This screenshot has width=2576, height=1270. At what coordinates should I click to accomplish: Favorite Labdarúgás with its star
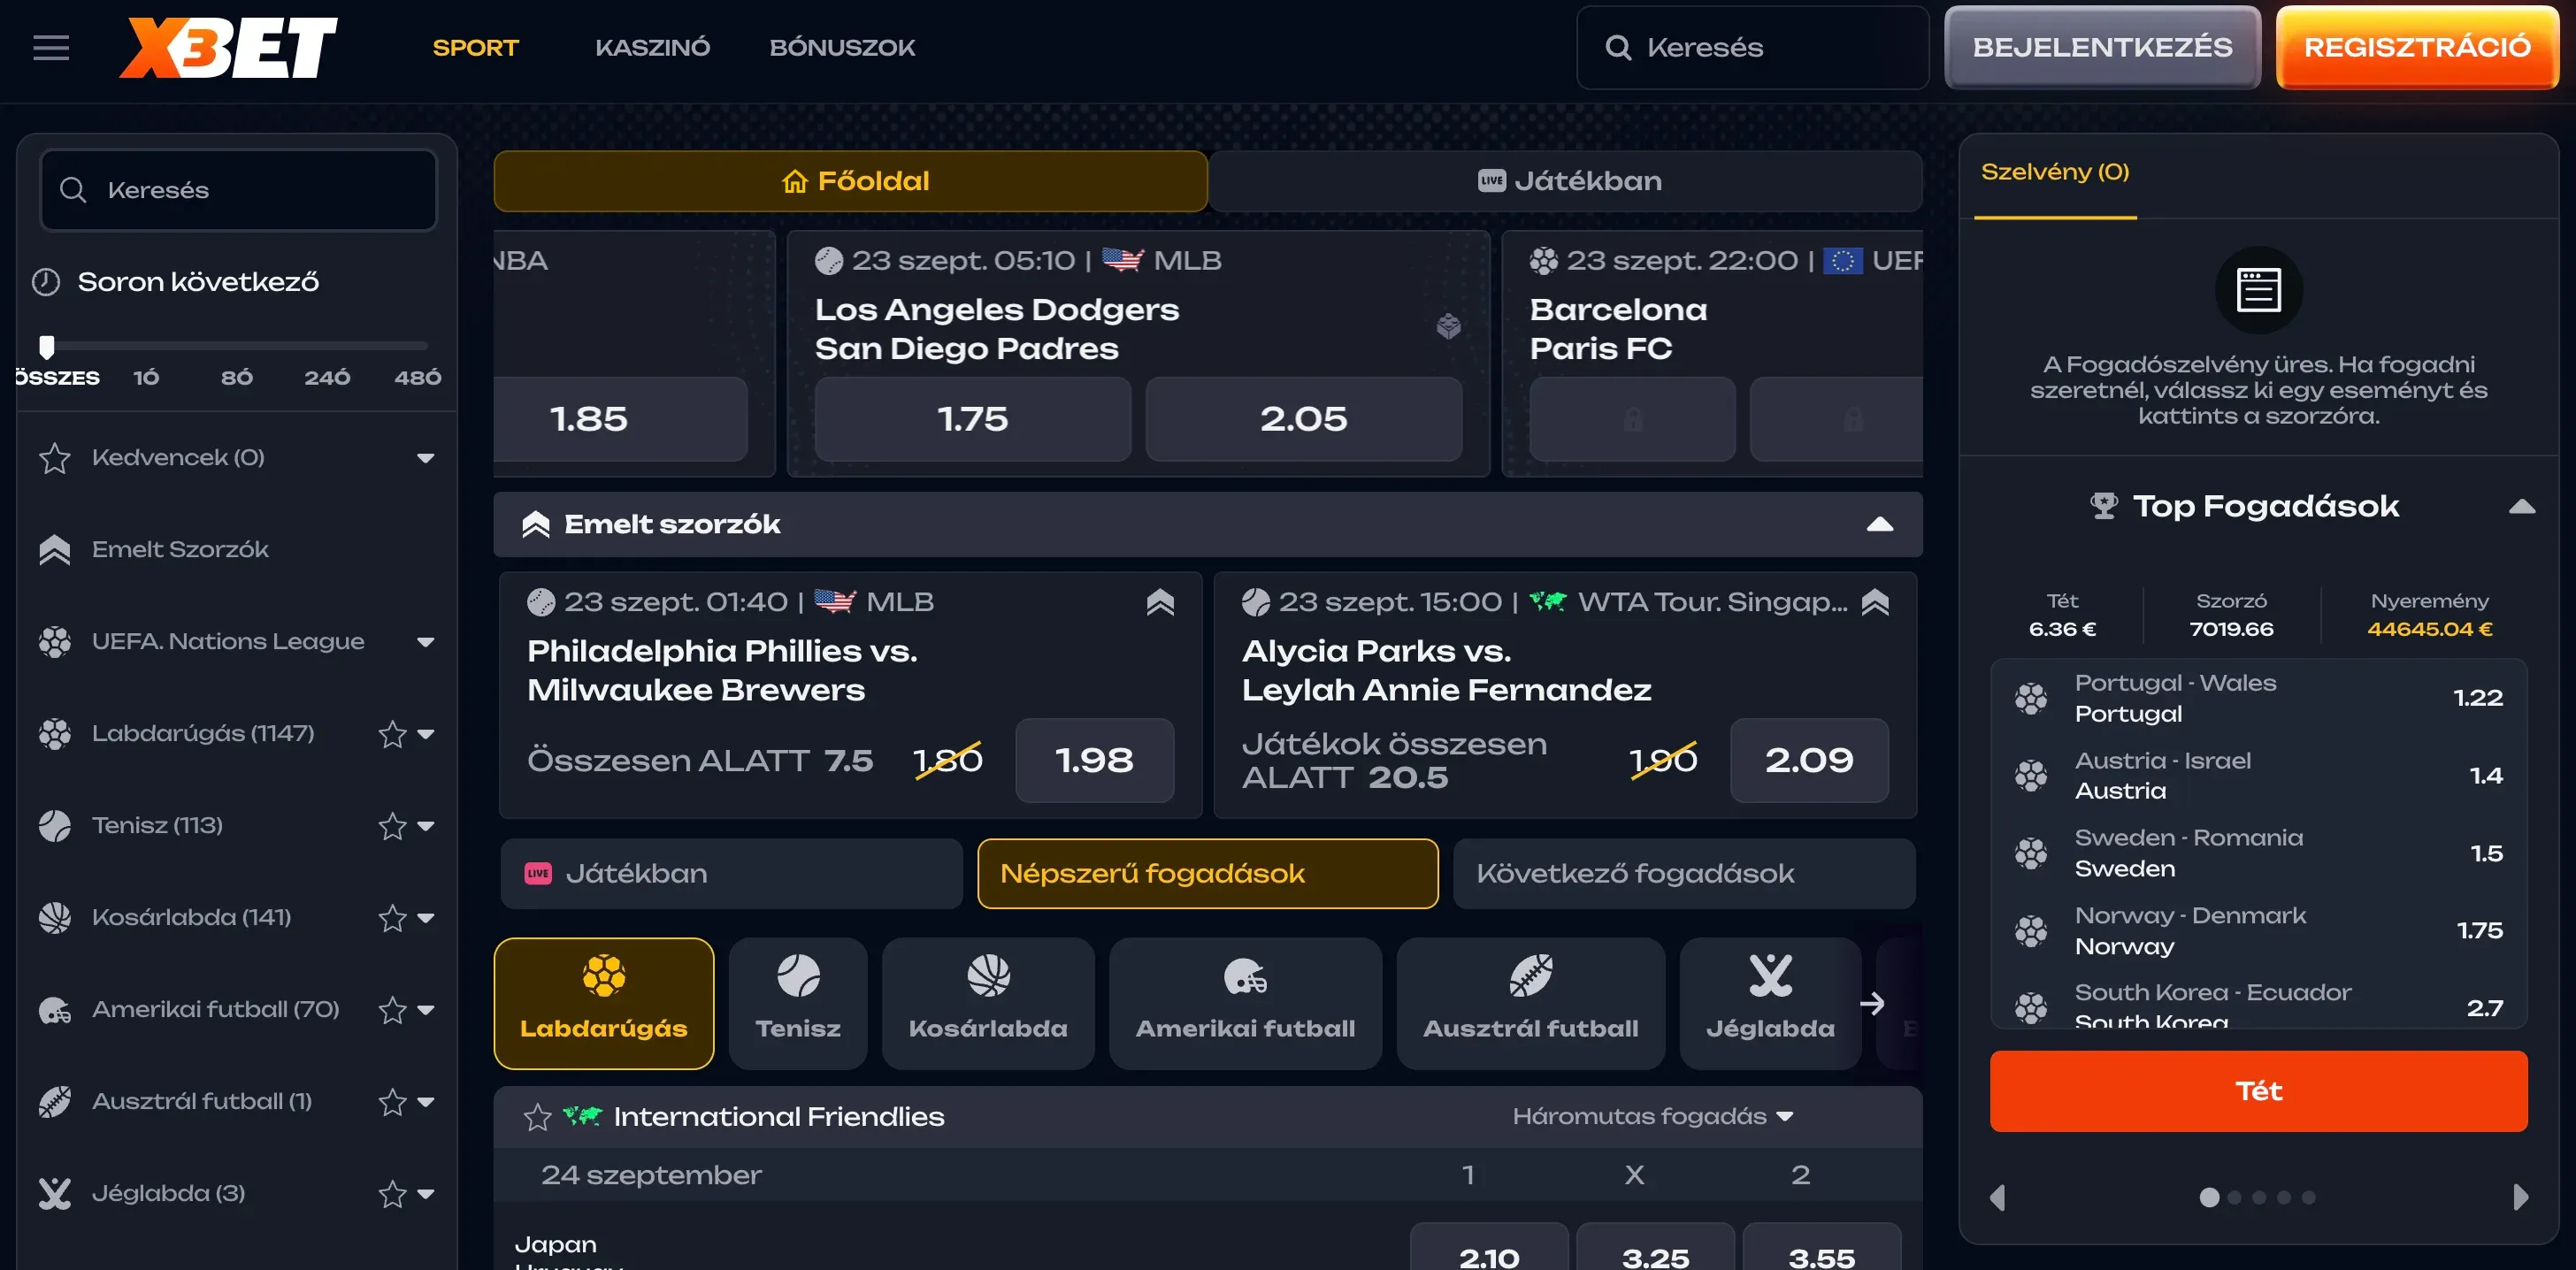392,734
